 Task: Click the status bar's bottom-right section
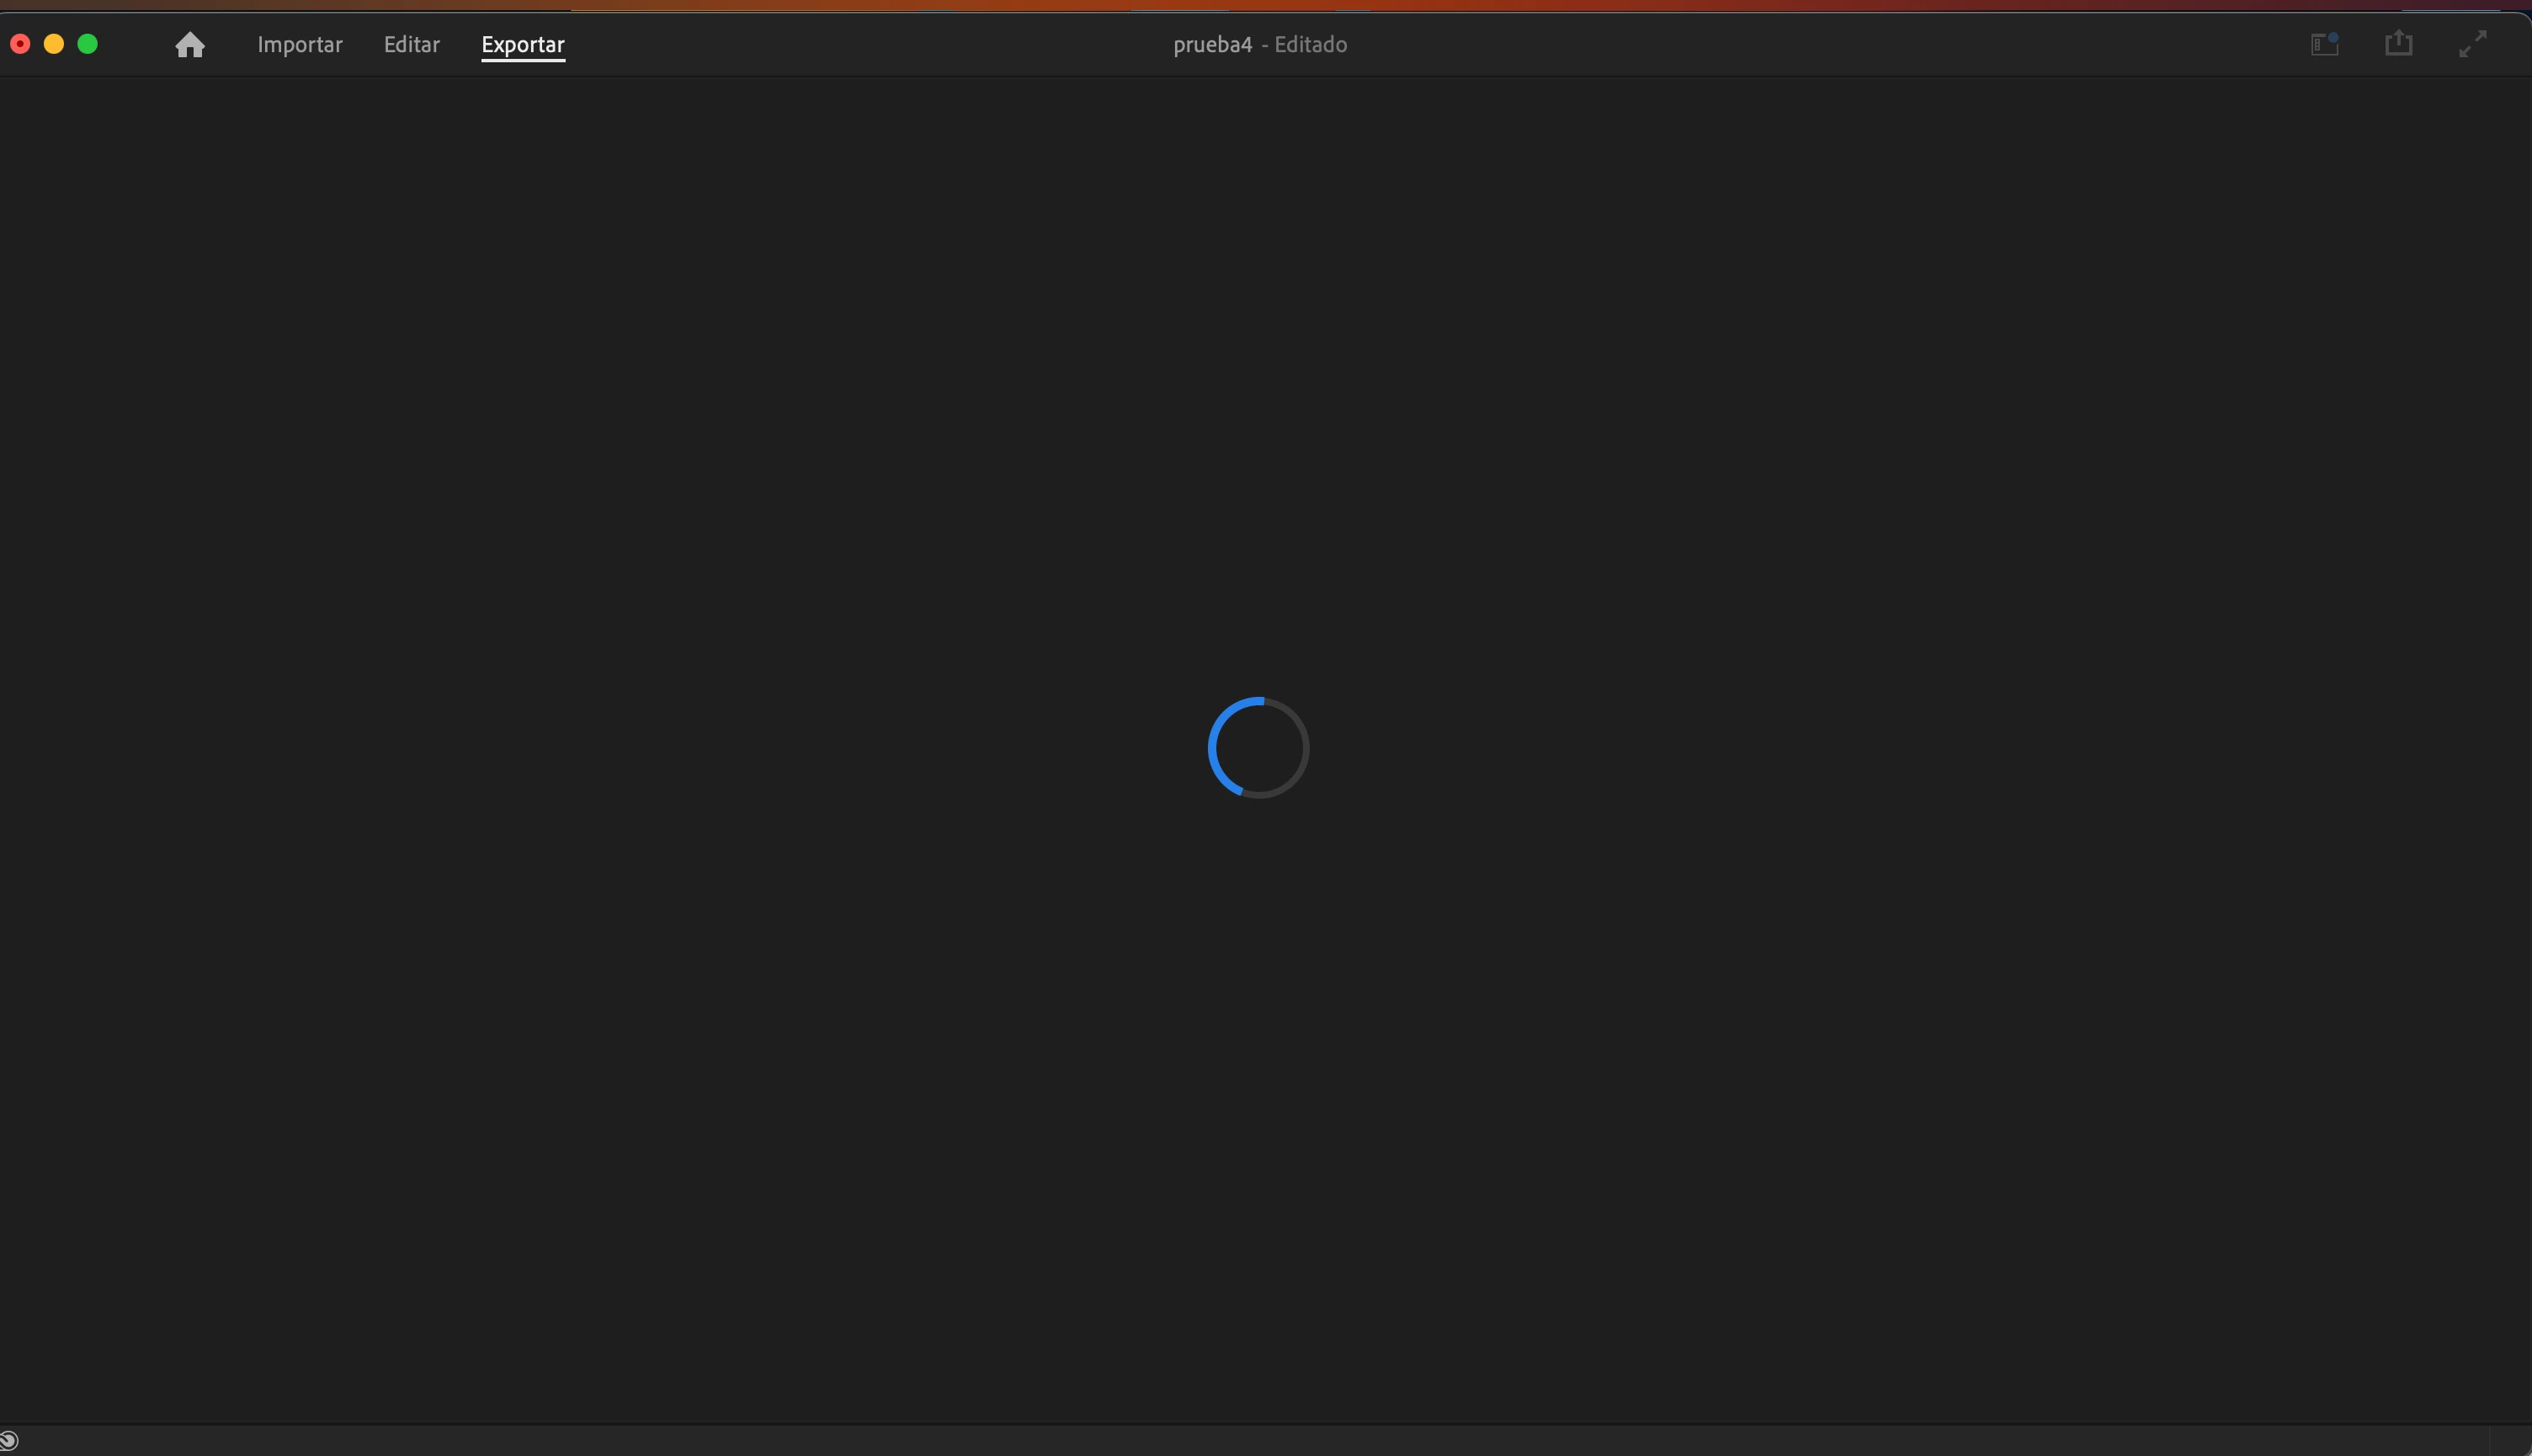(2508, 1441)
